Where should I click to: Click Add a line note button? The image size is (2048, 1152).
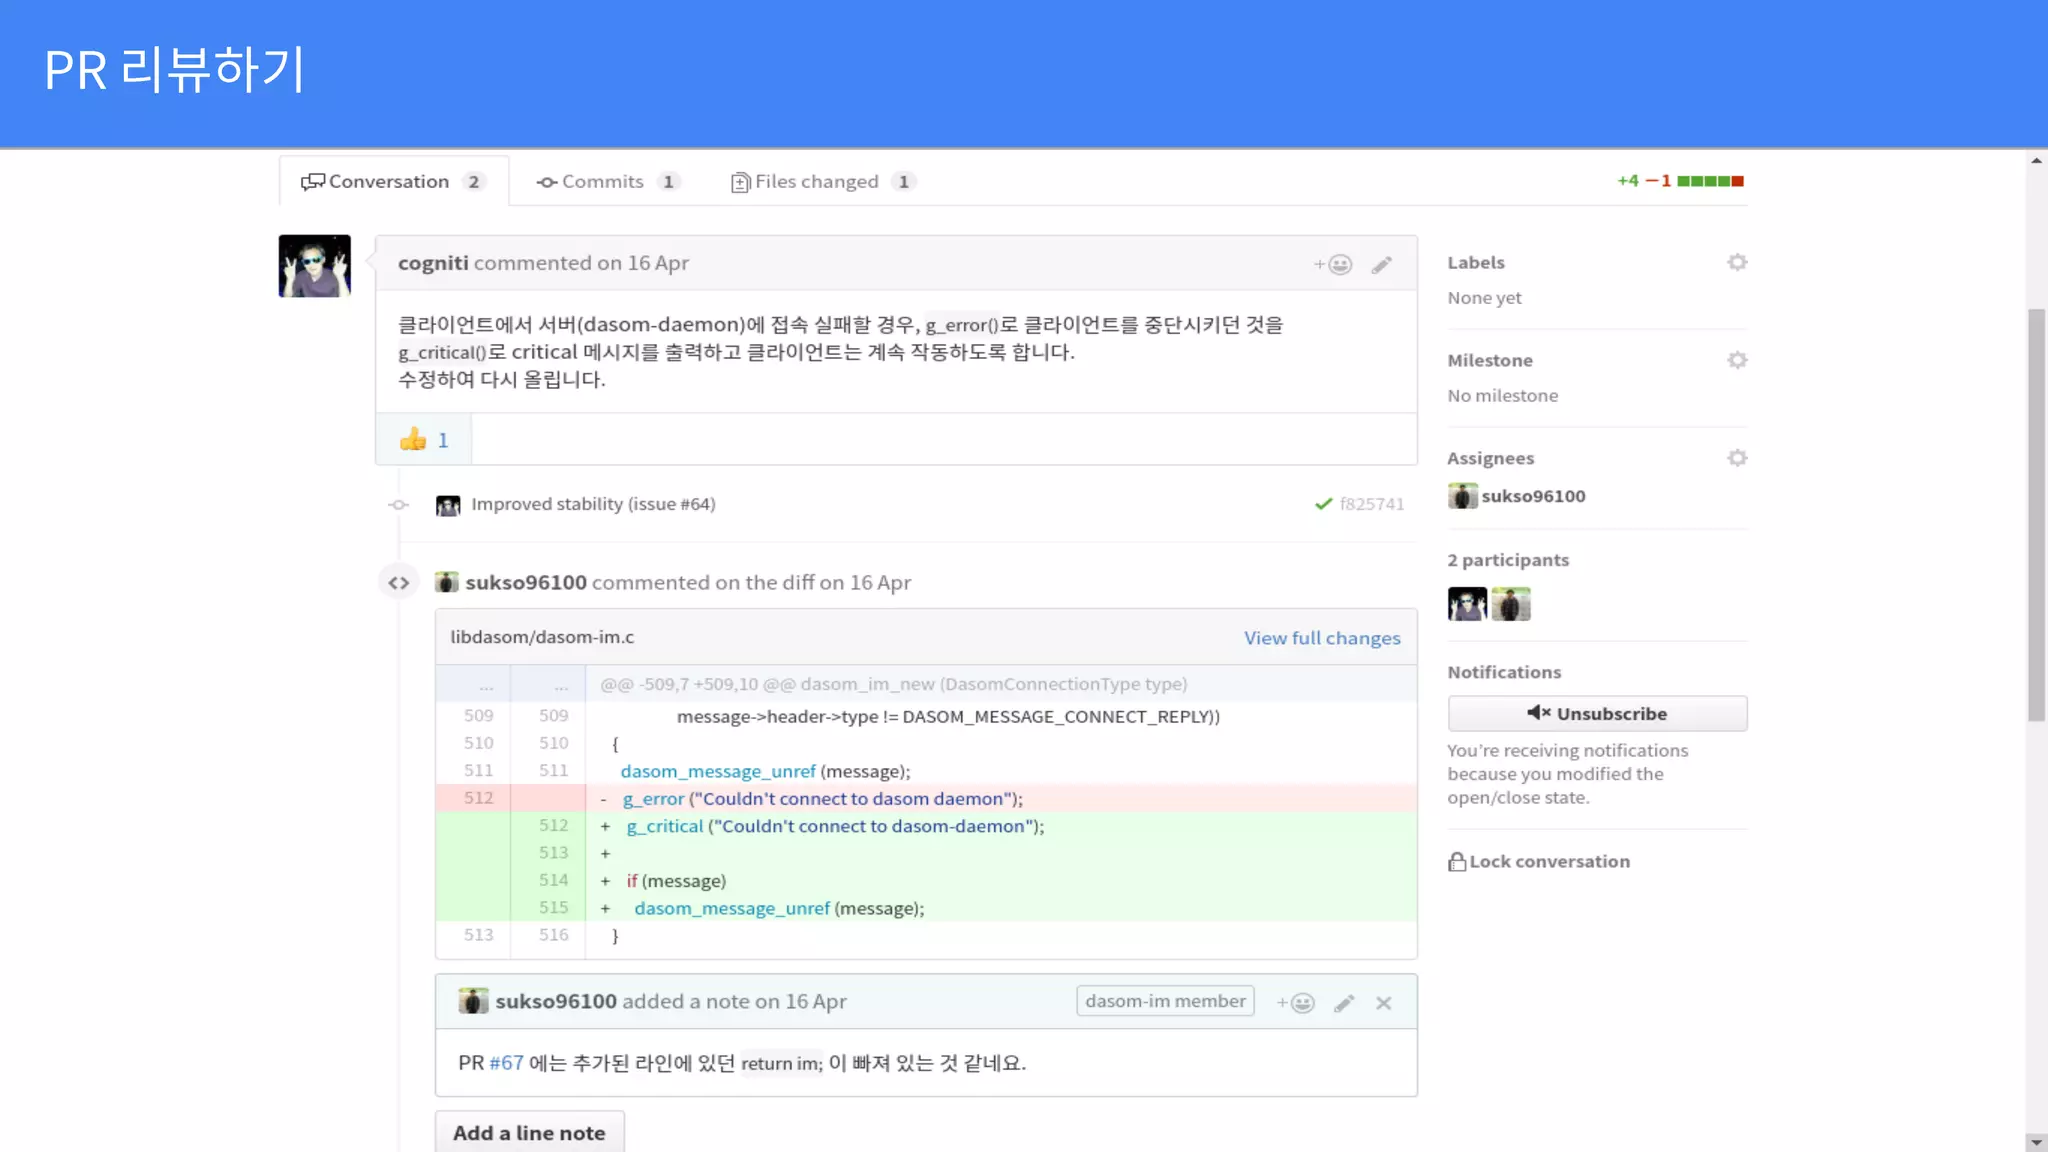(529, 1133)
